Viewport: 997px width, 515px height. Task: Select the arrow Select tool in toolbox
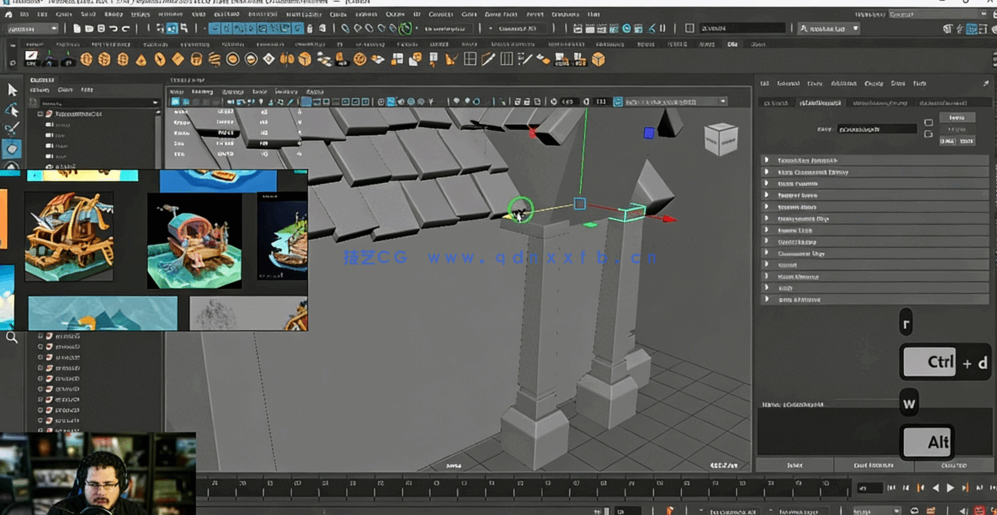12,90
